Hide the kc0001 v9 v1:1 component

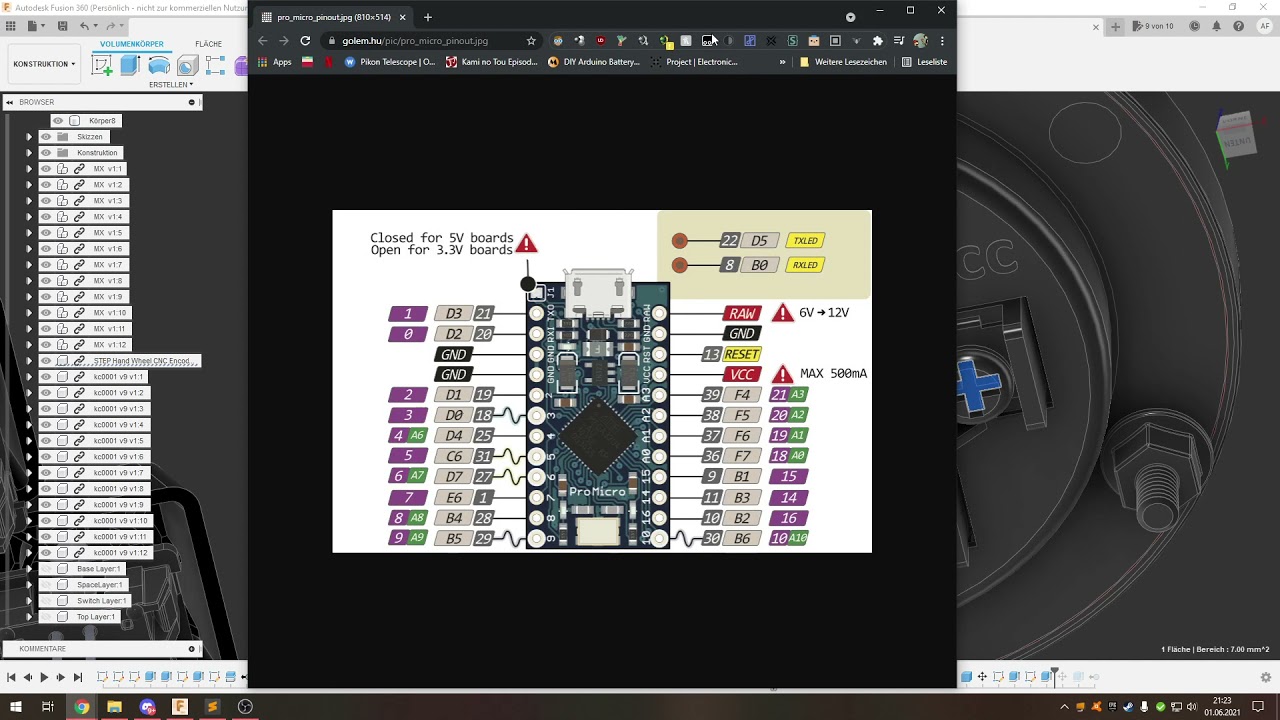click(x=45, y=377)
